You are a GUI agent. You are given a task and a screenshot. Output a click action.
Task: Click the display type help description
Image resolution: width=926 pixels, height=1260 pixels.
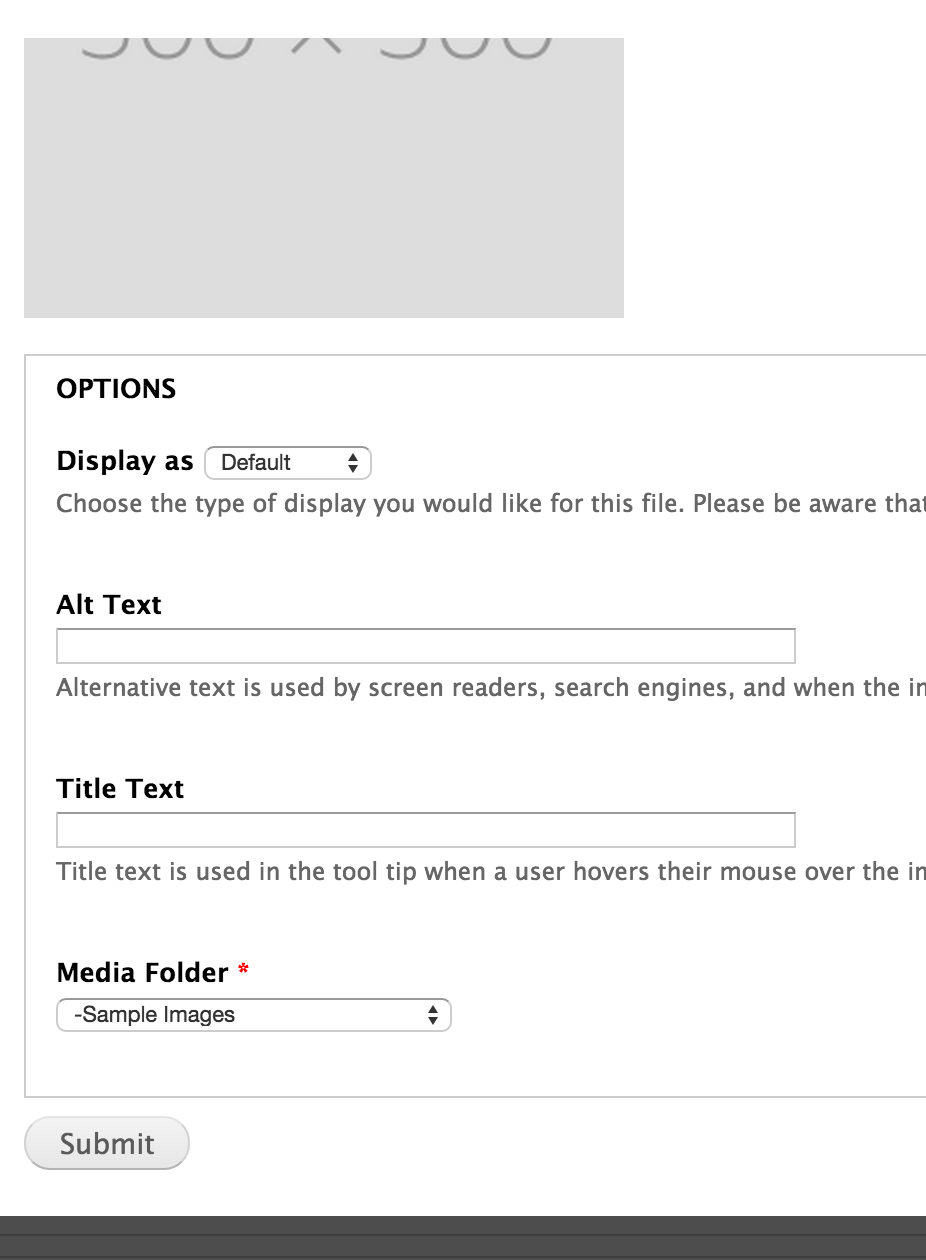[x=491, y=503]
